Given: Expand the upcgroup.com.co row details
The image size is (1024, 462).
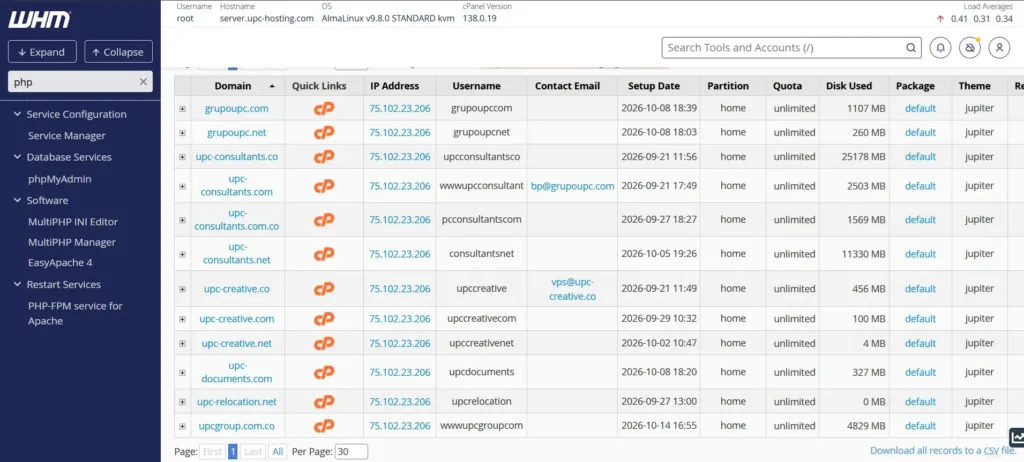Looking at the screenshot, I should (182, 427).
